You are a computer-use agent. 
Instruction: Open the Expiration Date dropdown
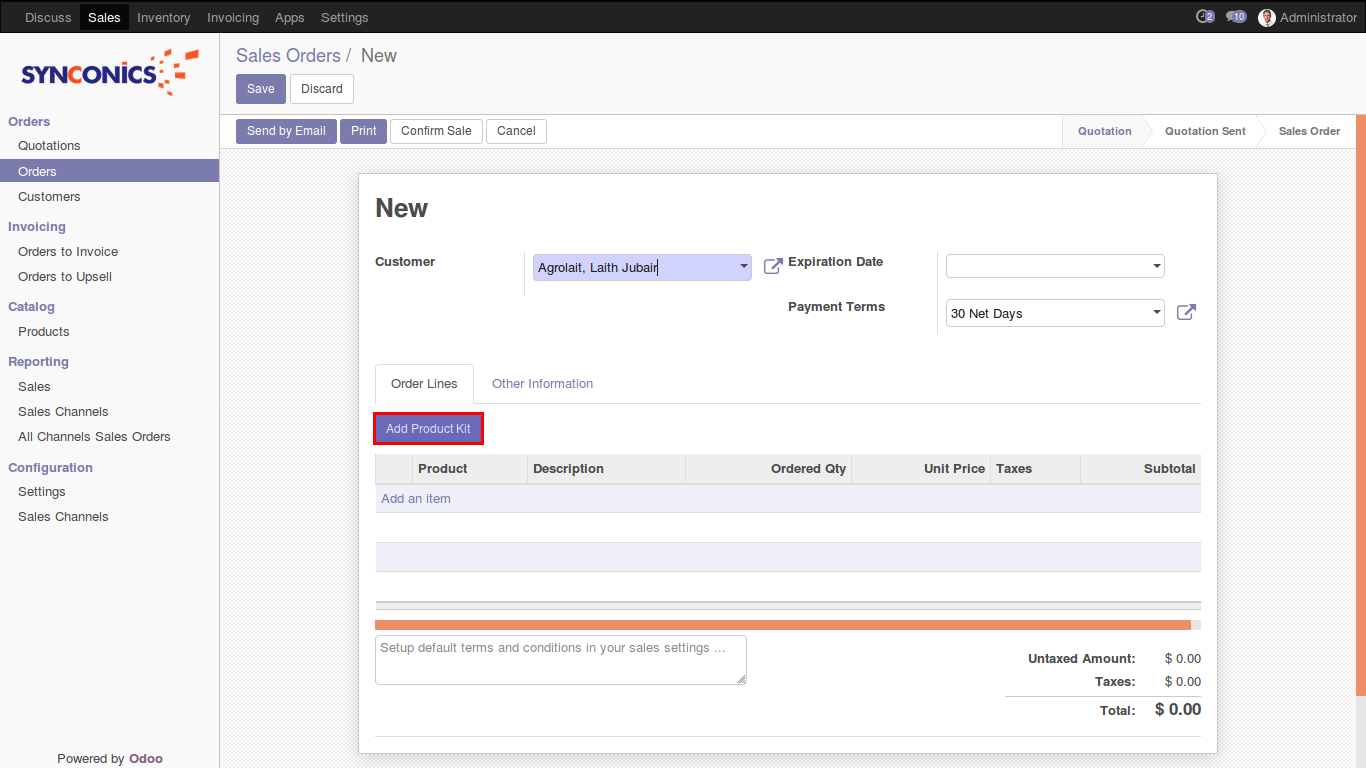(1156, 266)
